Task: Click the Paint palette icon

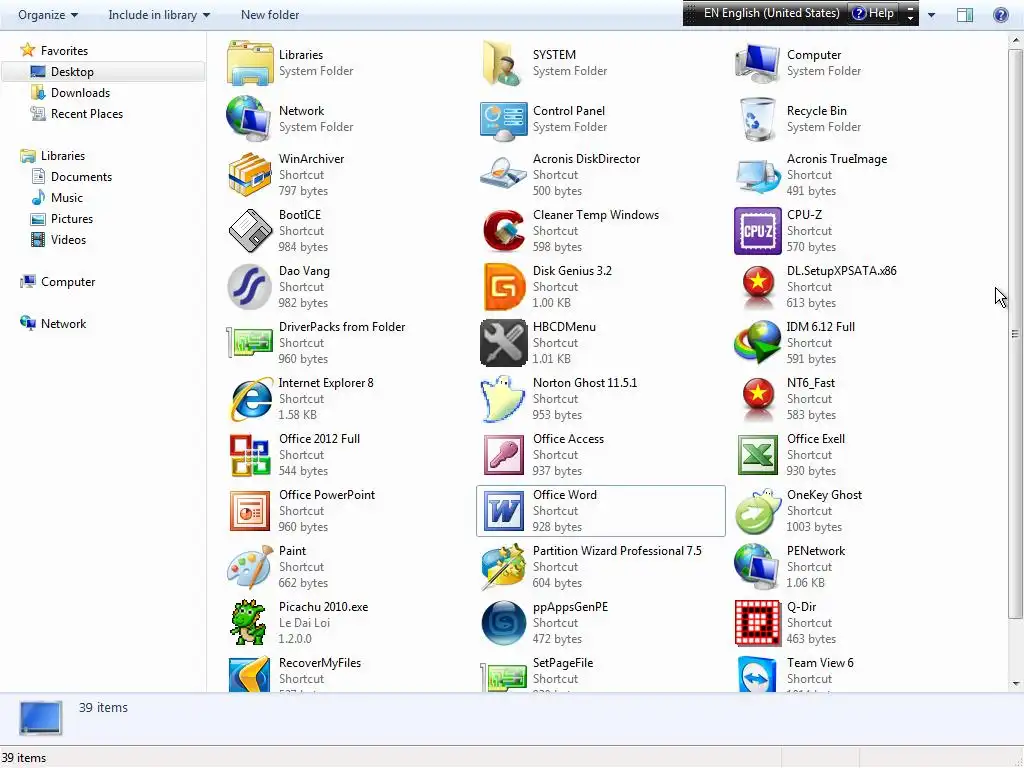Action: click(249, 567)
